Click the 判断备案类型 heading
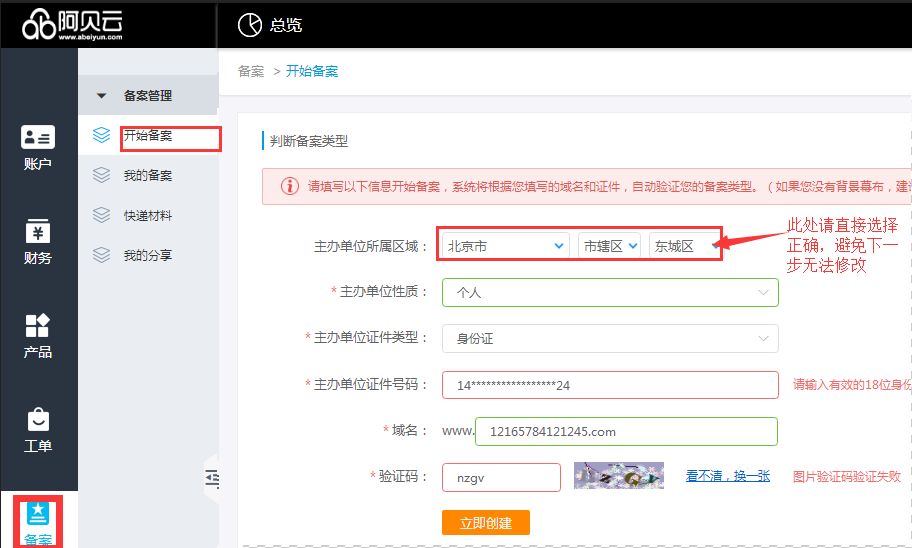The image size is (912, 548). pos(309,141)
